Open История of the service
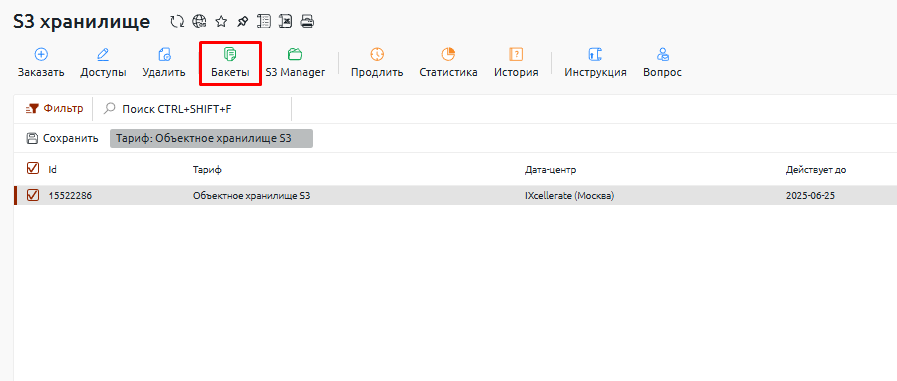897x381 pixels. 516,63
